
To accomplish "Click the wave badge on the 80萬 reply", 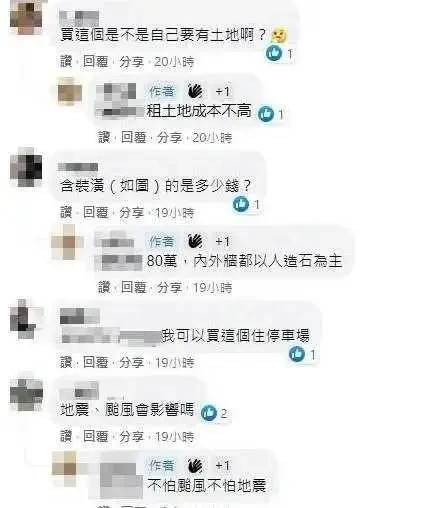I will pyautogui.click(x=195, y=241).
